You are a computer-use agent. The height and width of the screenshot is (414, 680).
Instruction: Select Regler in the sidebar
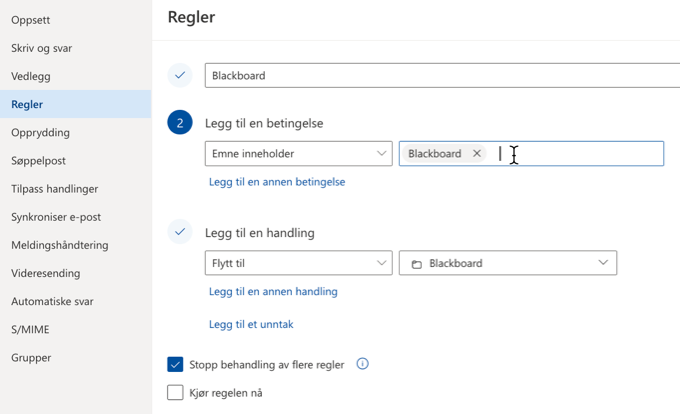(75, 104)
